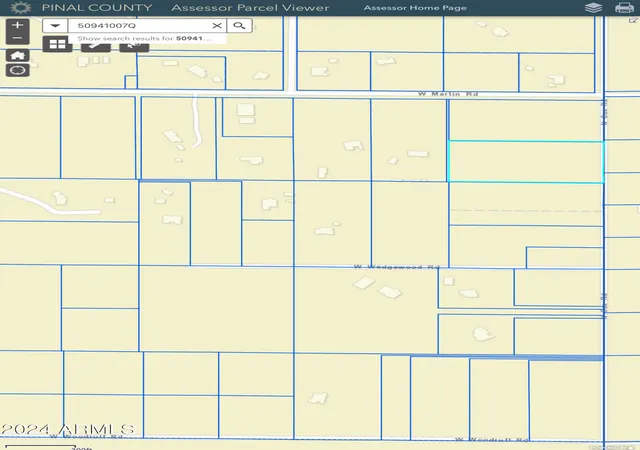Find my location with the circle button

(x=18, y=70)
